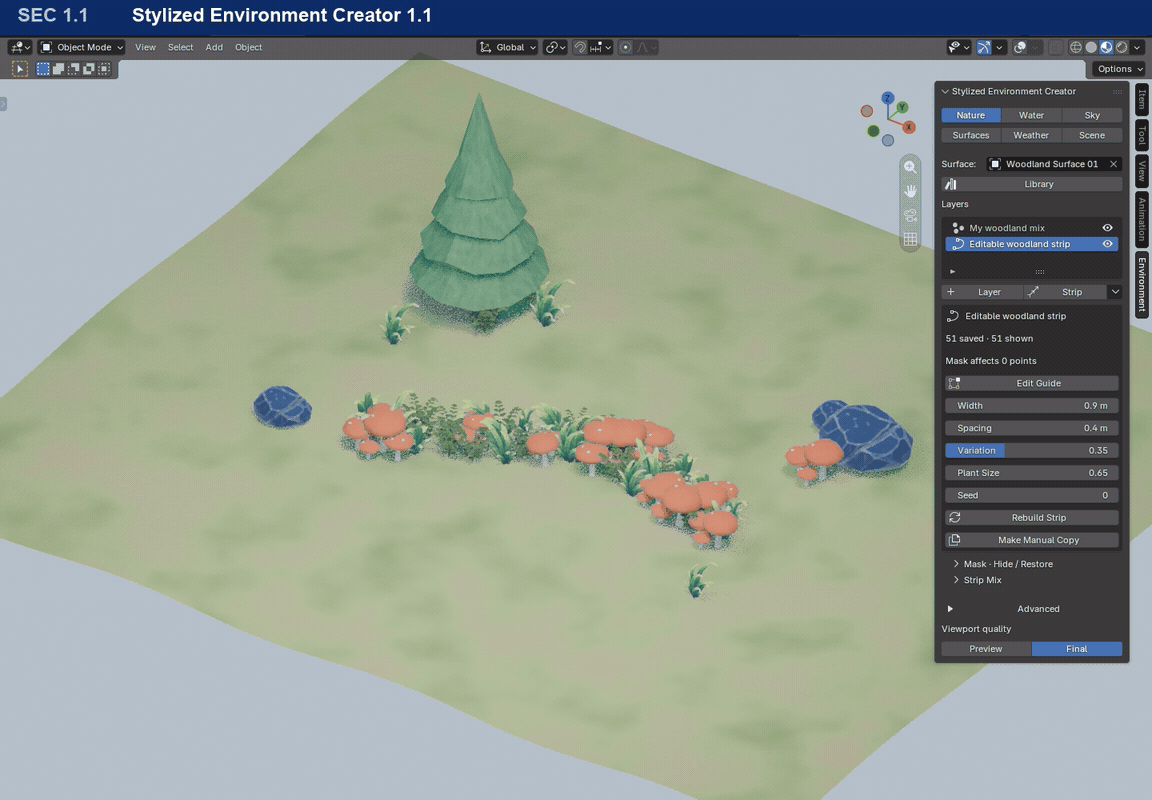This screenshot has width=1152, height=800.
Task: Choose the set new selection mode icon
Action: pos(43,69)
